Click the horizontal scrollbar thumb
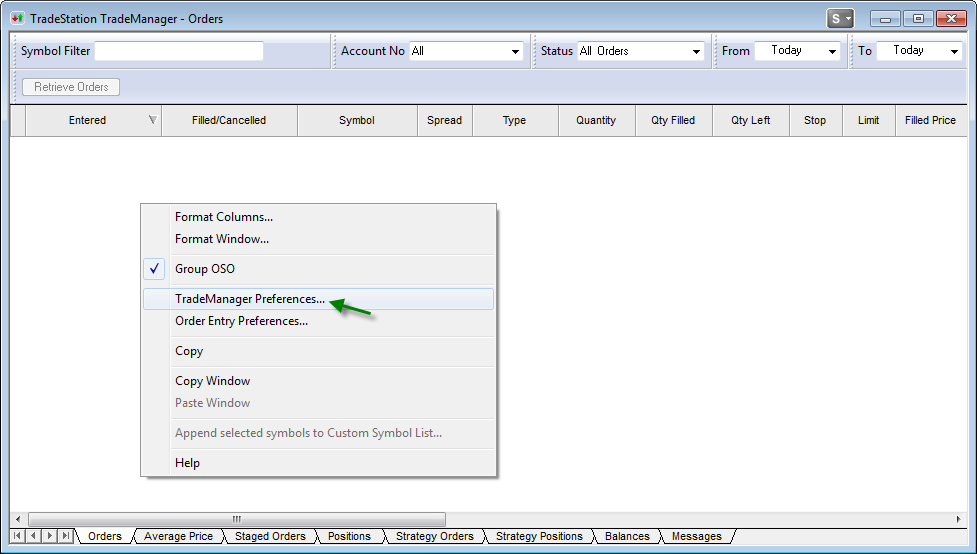 pyautogui.click(x=237, y=519)
